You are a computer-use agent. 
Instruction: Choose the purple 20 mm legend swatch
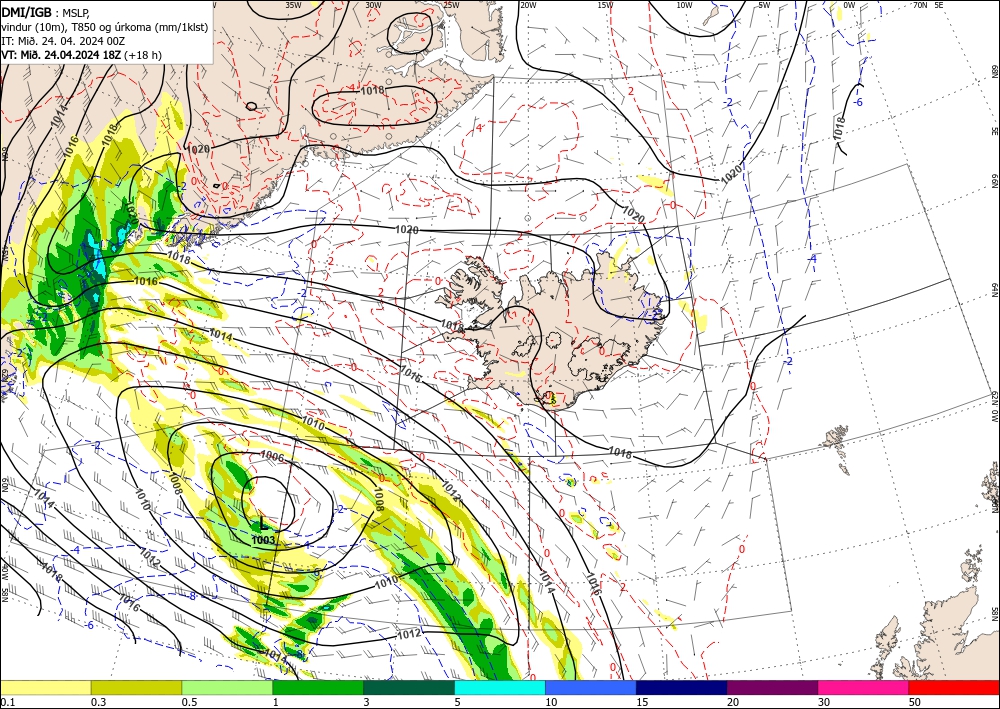click(772, 687)
